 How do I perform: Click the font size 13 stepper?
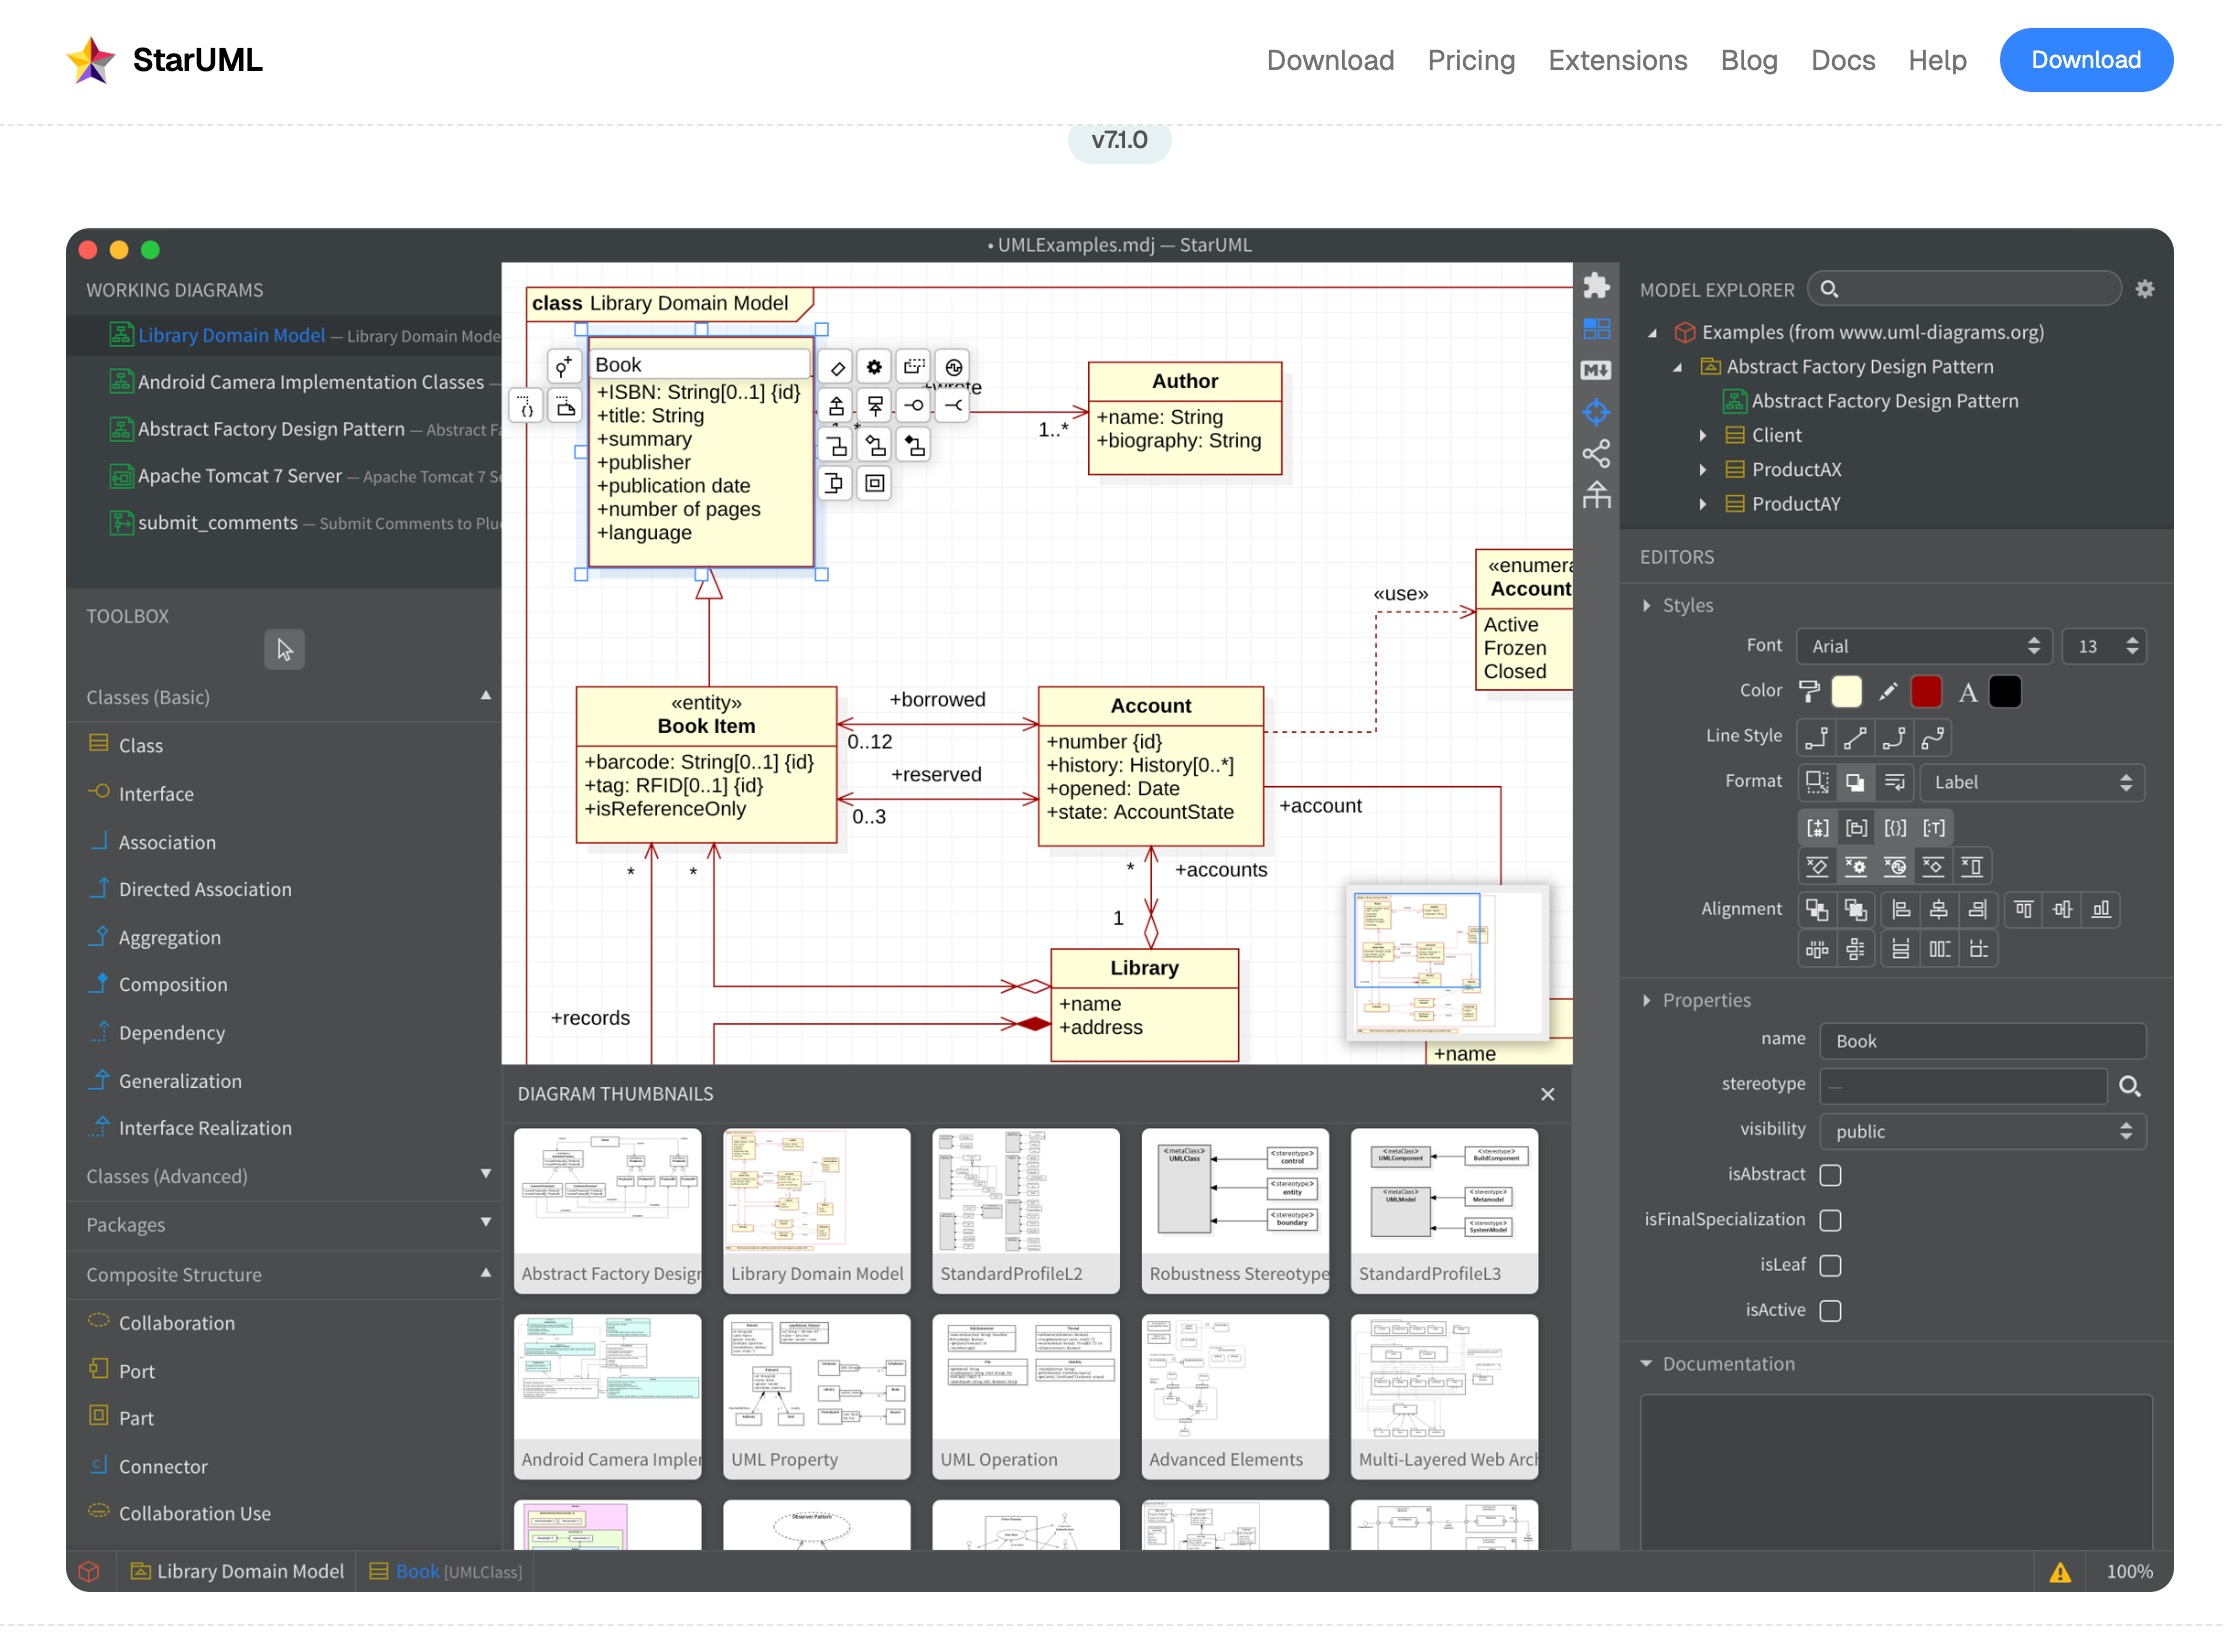2132,646
